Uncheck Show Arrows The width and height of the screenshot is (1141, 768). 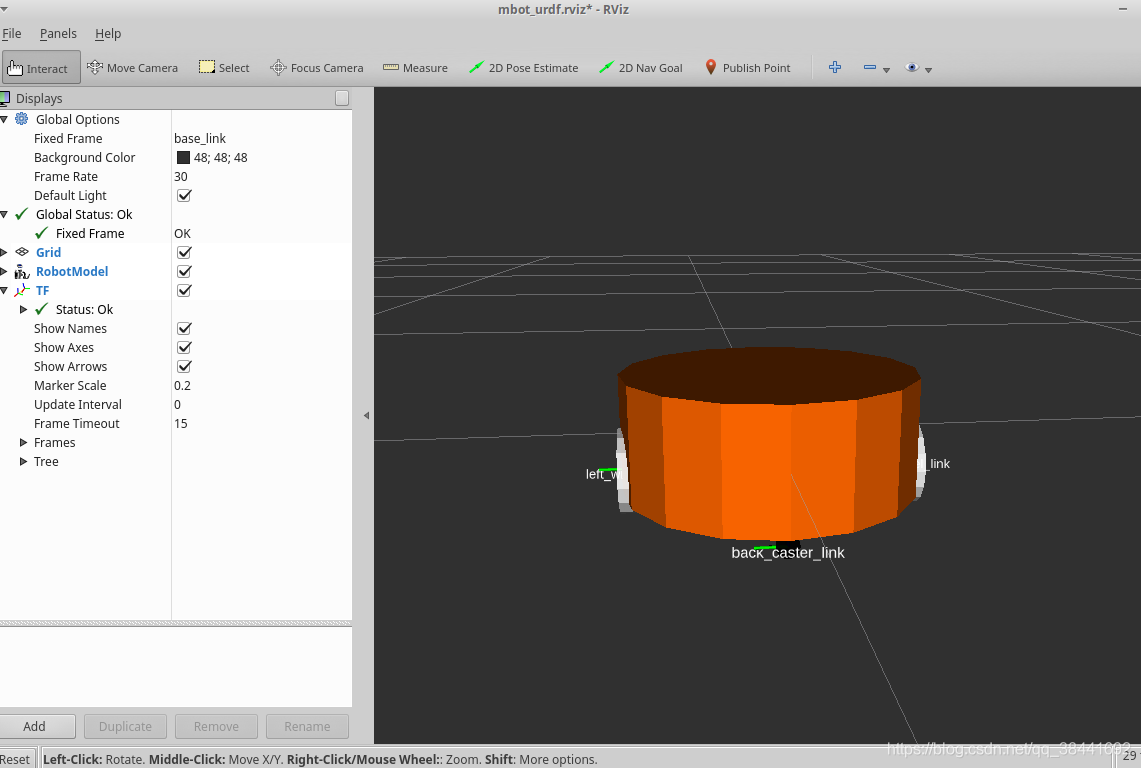[x=184, y=366]
